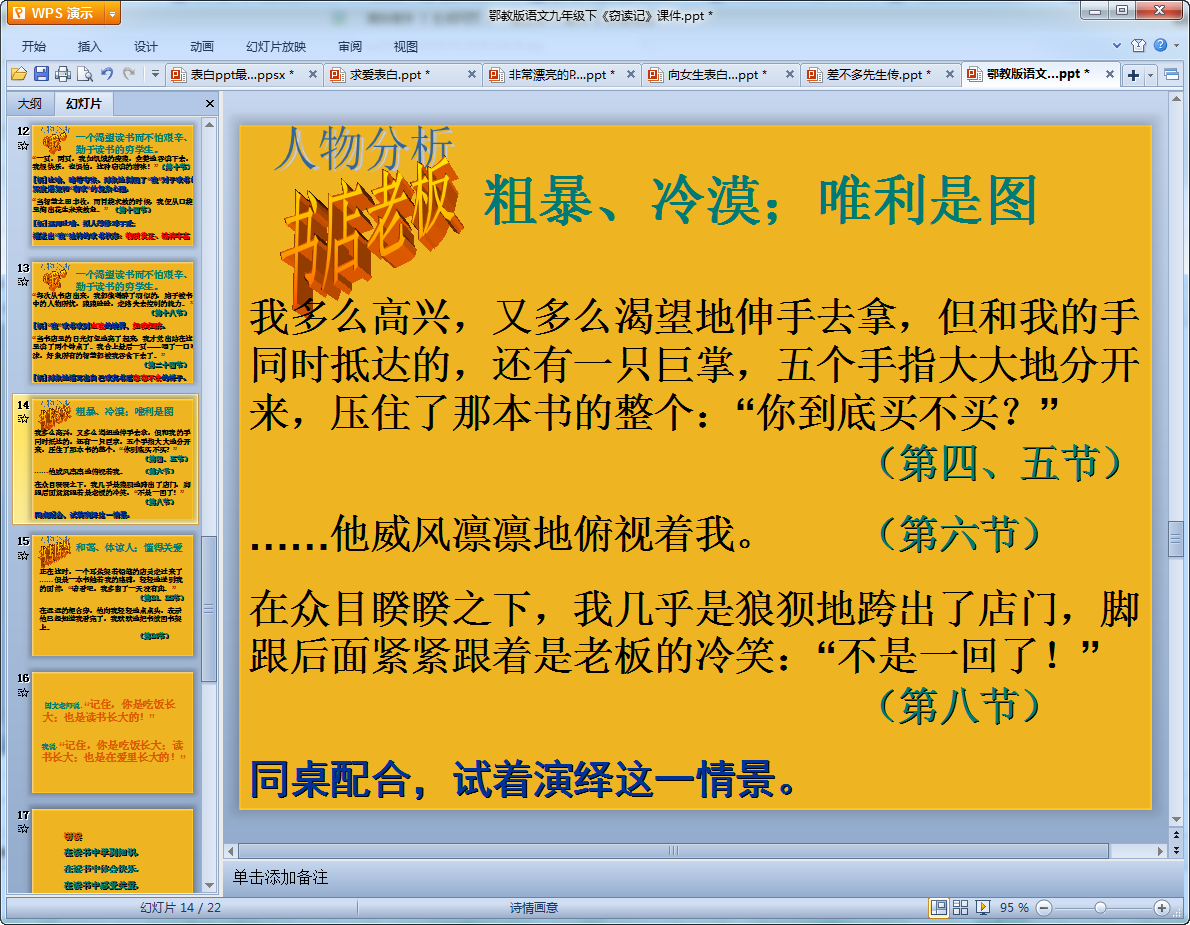The image size is (1190, 925).
Task: Click the zoom slider handle
Action: [x=1100, y=908]
